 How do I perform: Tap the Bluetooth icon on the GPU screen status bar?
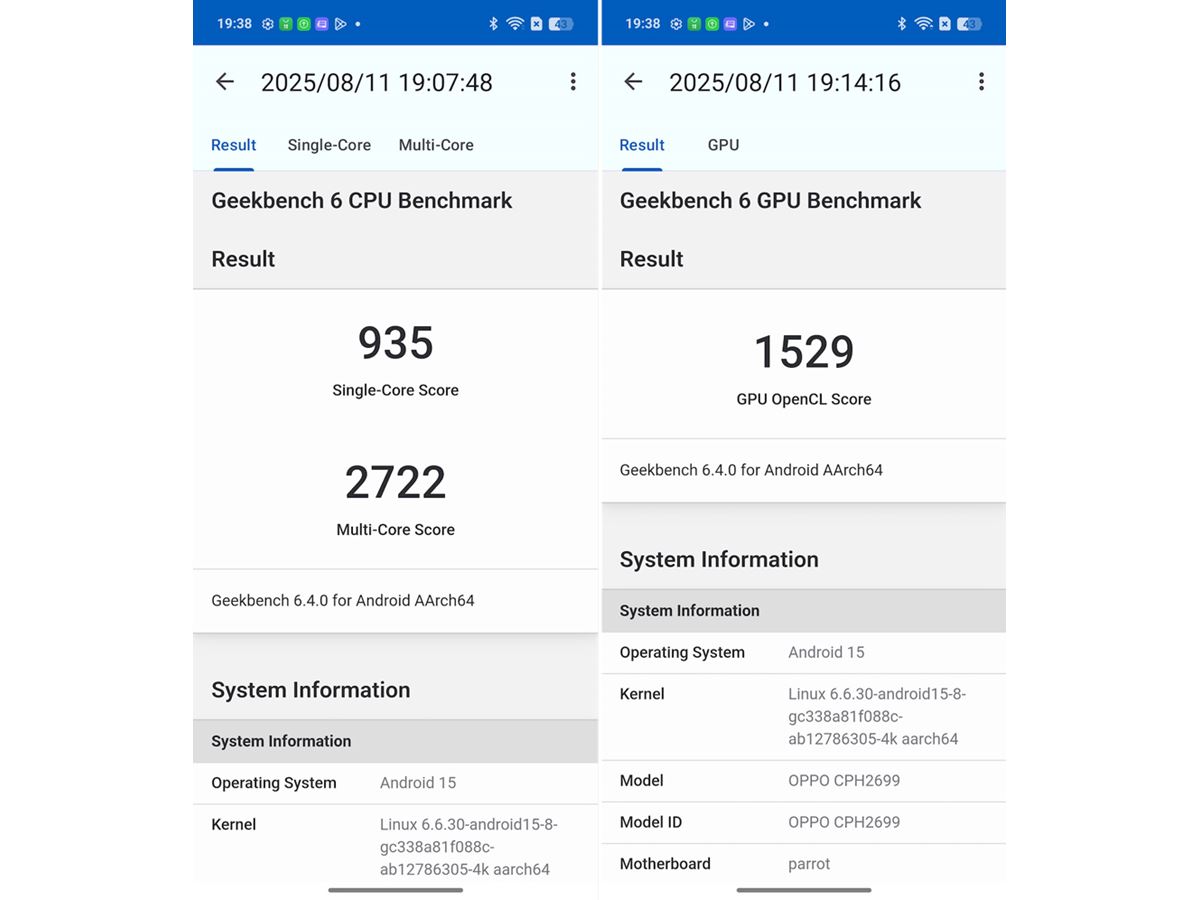(901, 23)
